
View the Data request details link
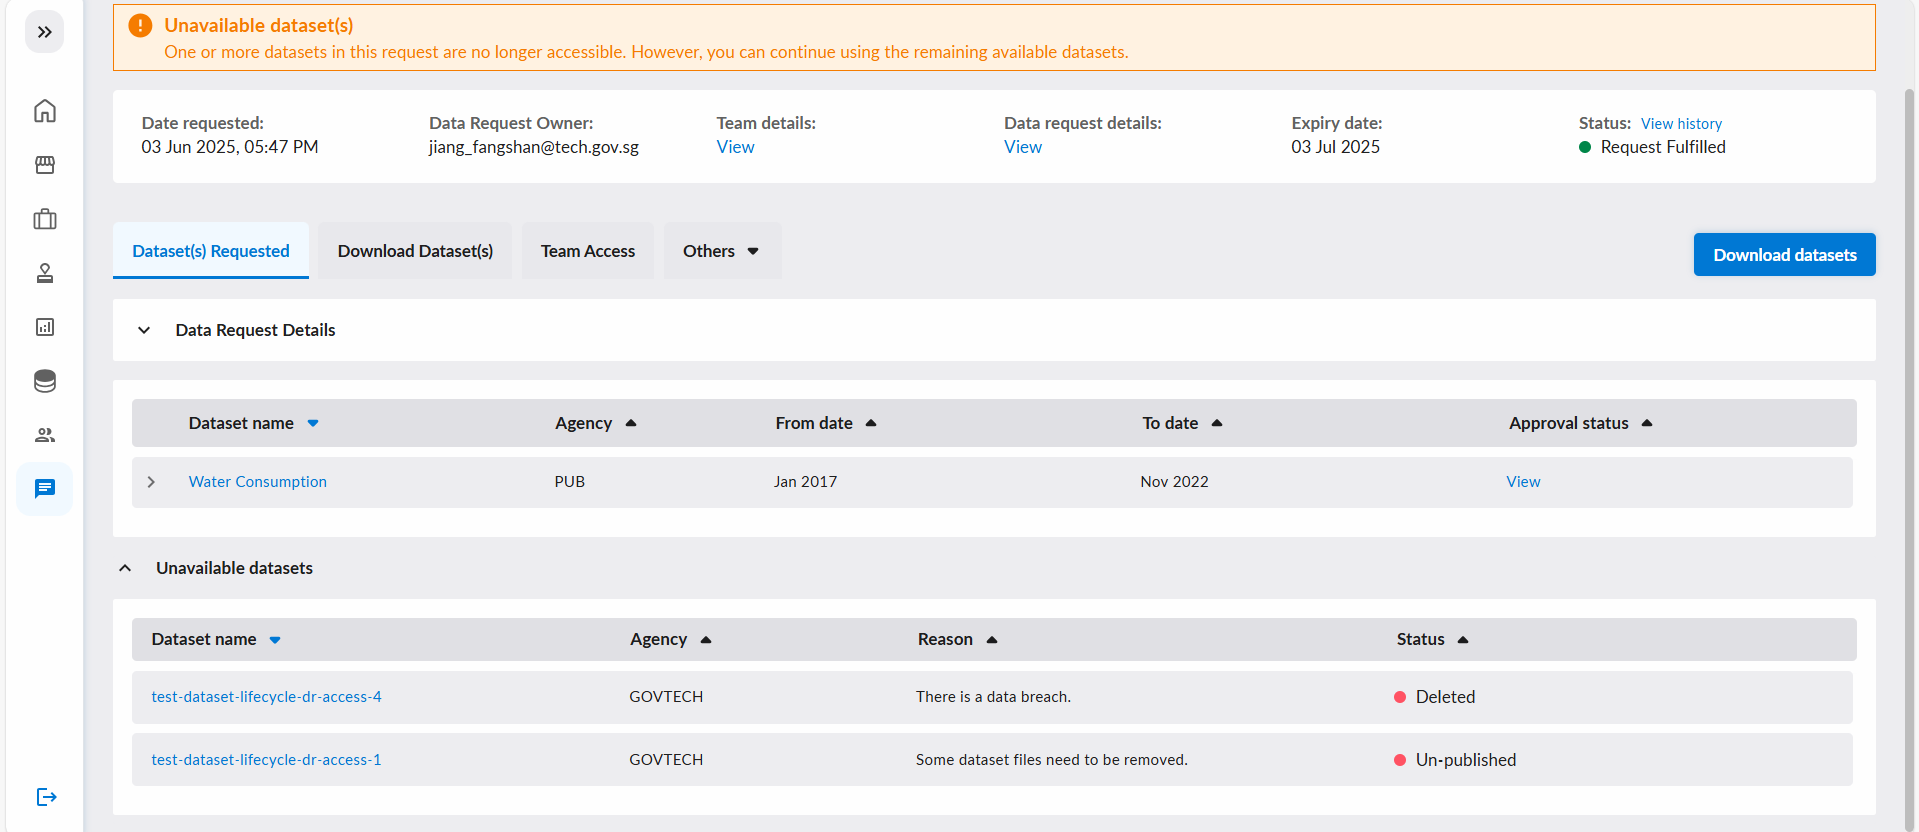(x=1023, y=147)
